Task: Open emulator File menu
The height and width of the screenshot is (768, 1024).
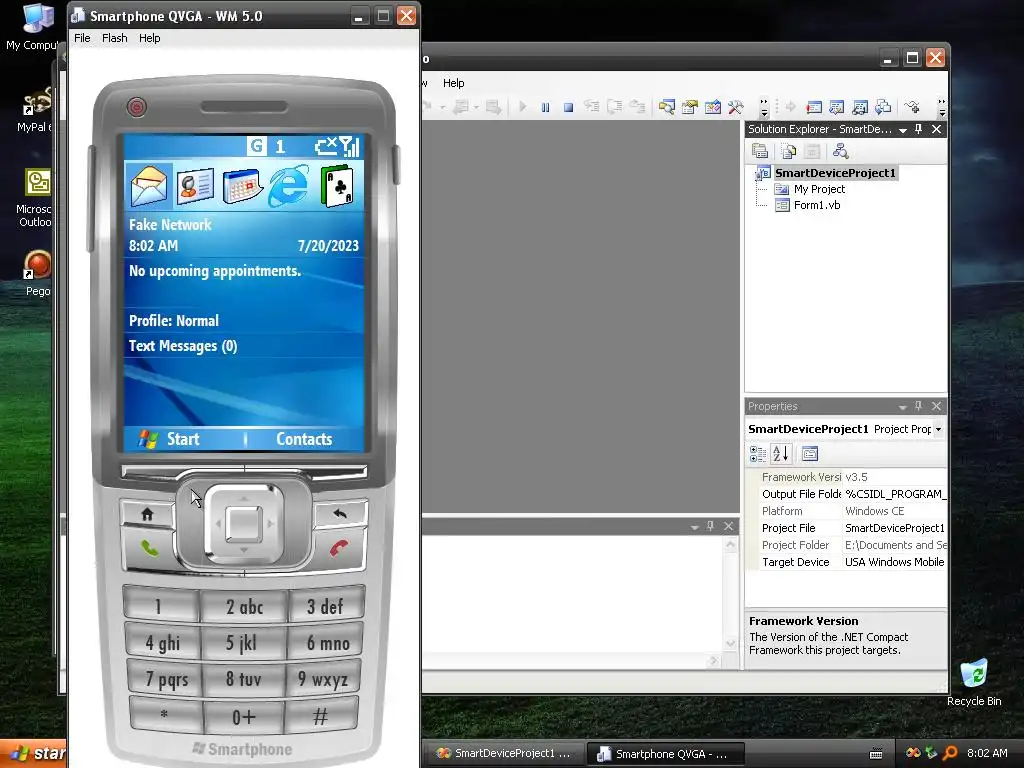Action: pos(82,38)
